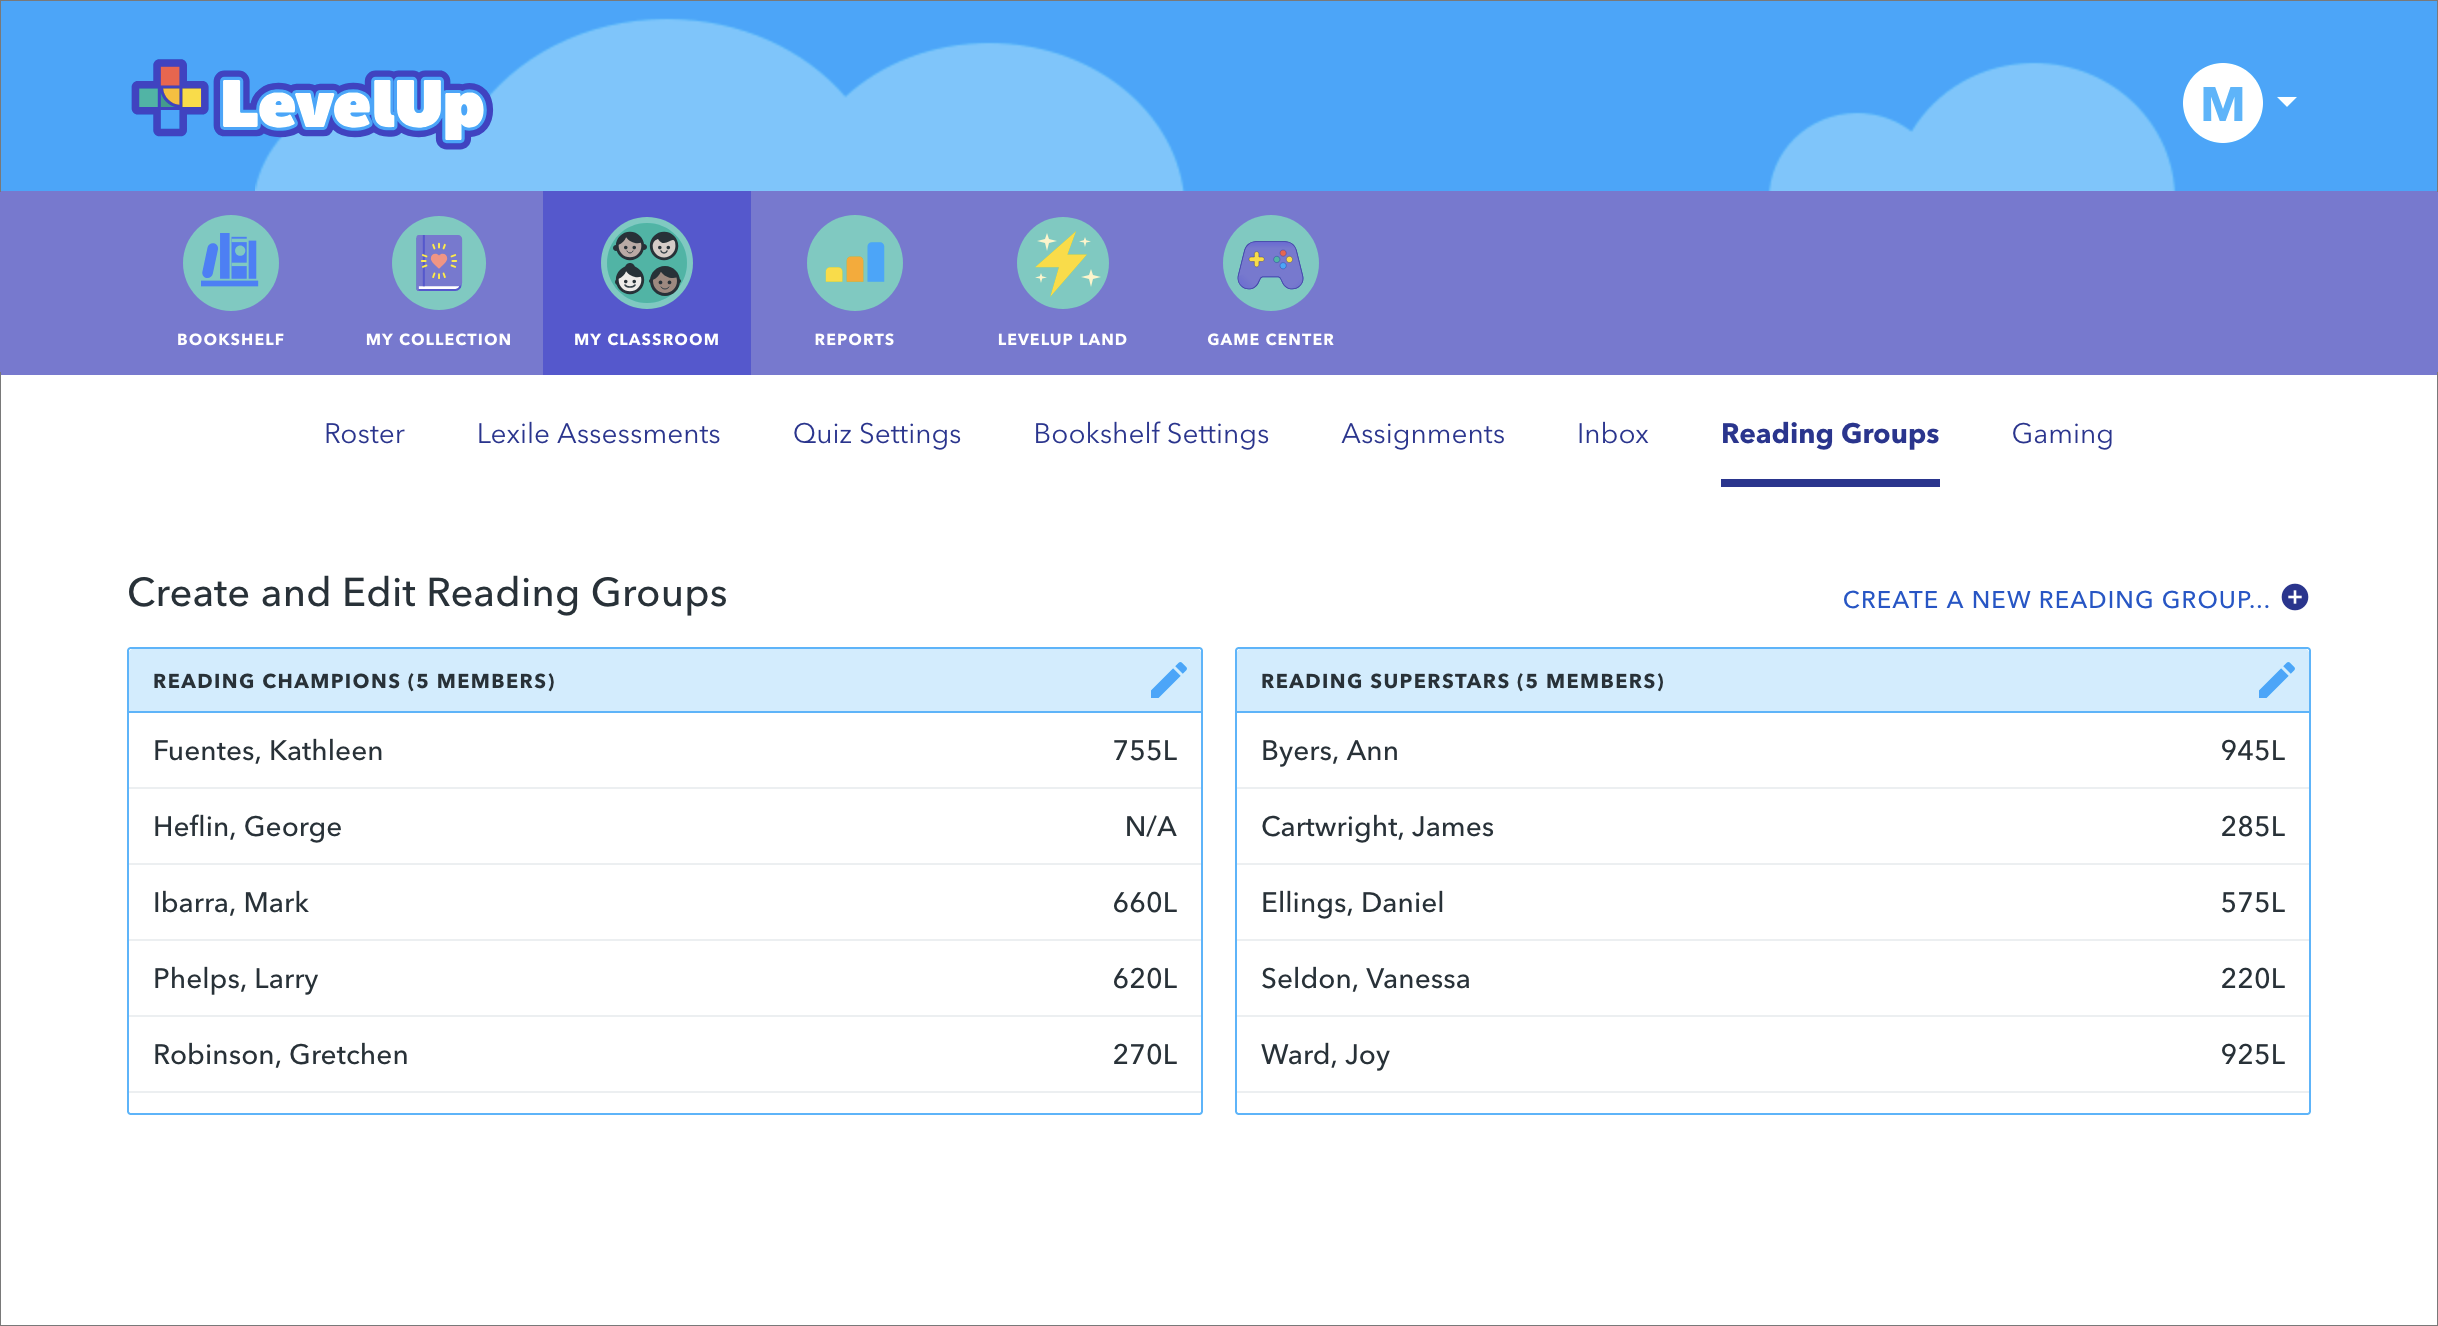This screenshot has width=2438, height=1326.
Task: Switch to the Roster tab
Action: coord(364,434)
